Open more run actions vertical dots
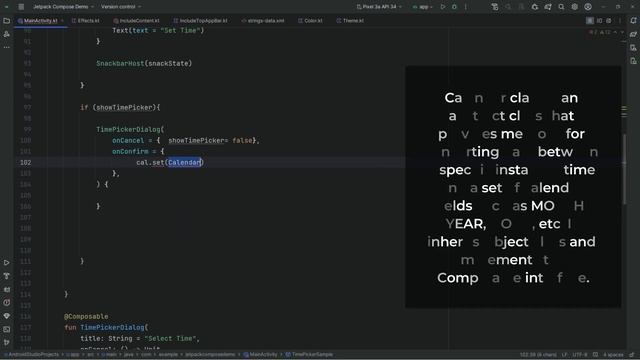 pos(465,7)
